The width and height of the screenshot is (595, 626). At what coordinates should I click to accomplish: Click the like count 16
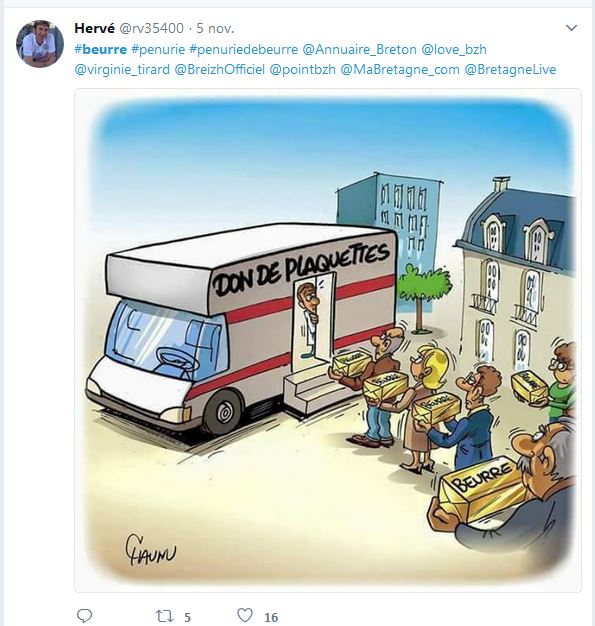click(x=271, y=617)
